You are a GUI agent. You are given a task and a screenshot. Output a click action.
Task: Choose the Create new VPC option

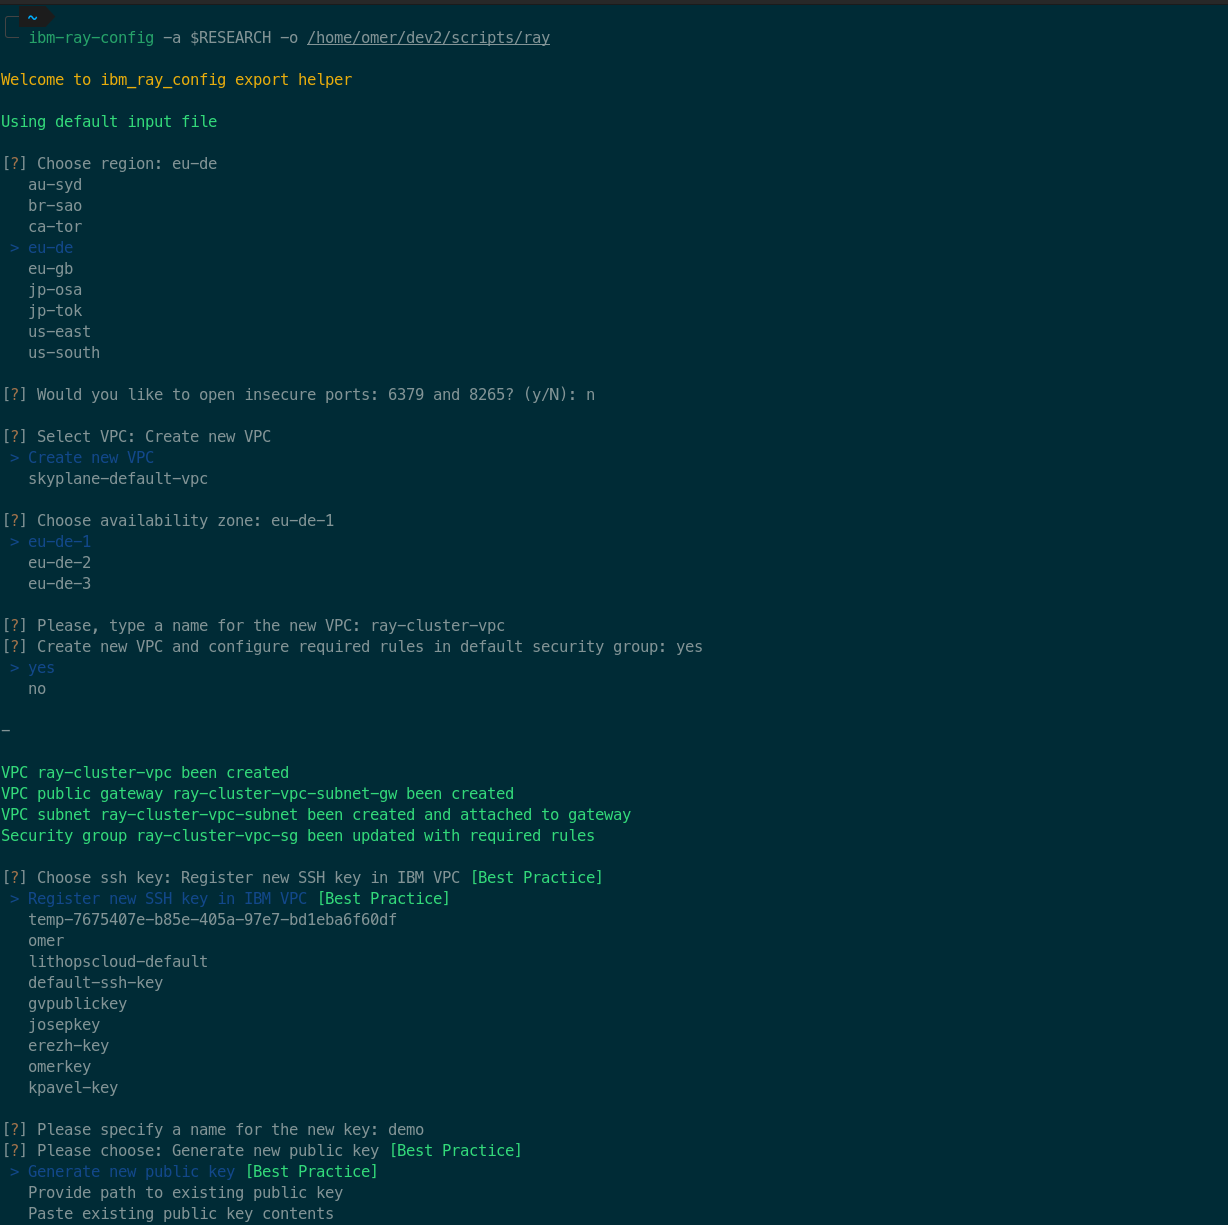[x=91, y=458]
